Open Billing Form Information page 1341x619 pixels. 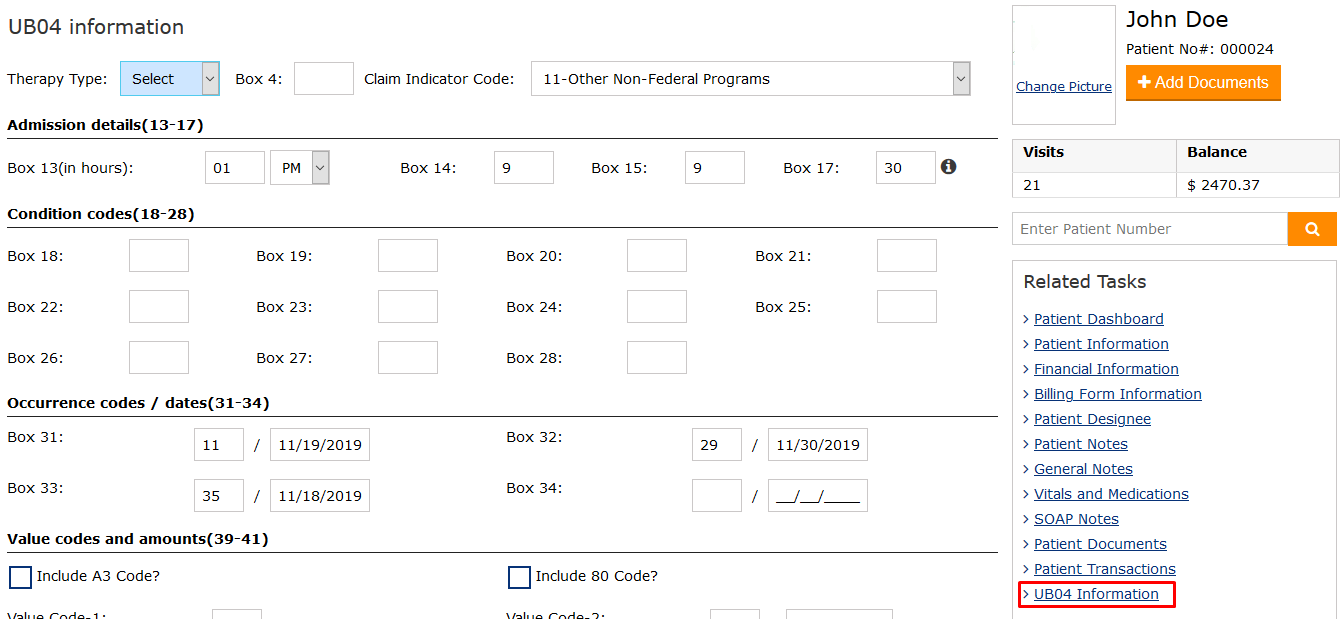point(1117,394)
